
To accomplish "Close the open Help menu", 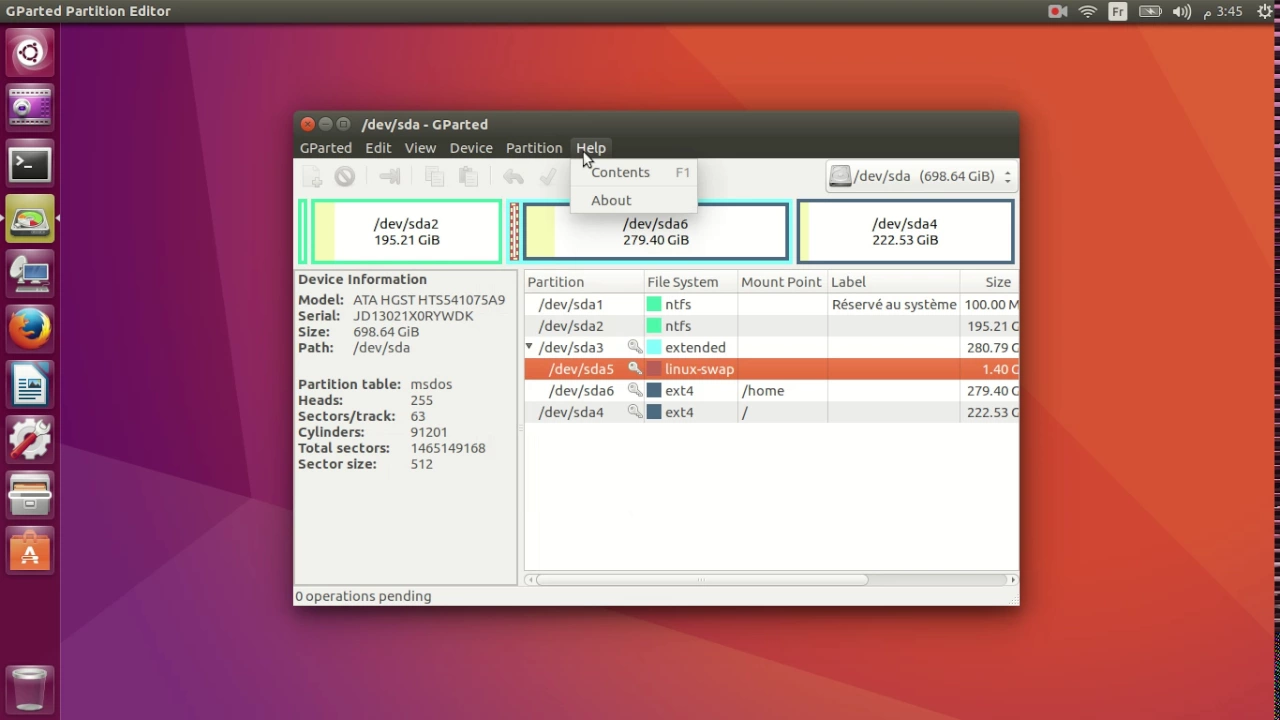I will 591,147.
